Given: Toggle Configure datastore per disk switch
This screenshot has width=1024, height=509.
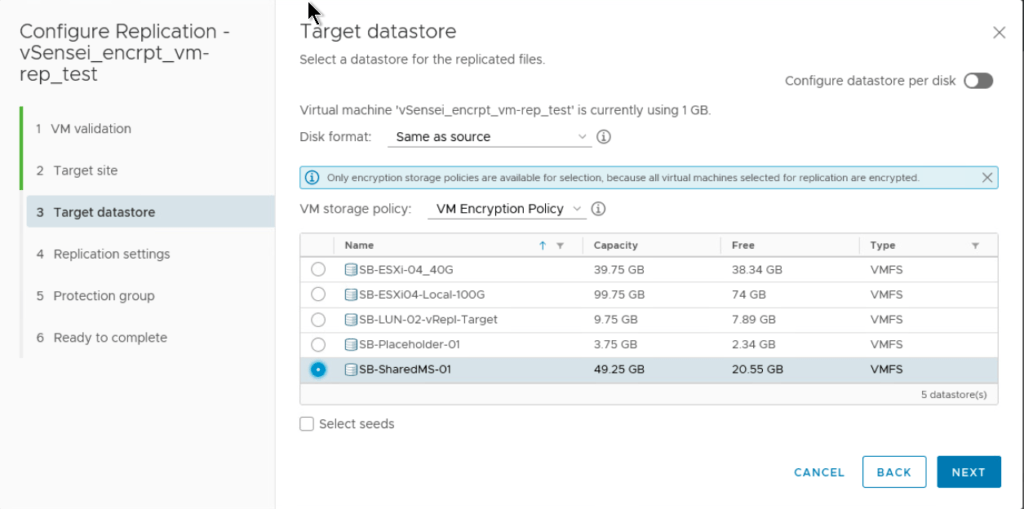Looking at the screenshot, I should pos(978,81).
